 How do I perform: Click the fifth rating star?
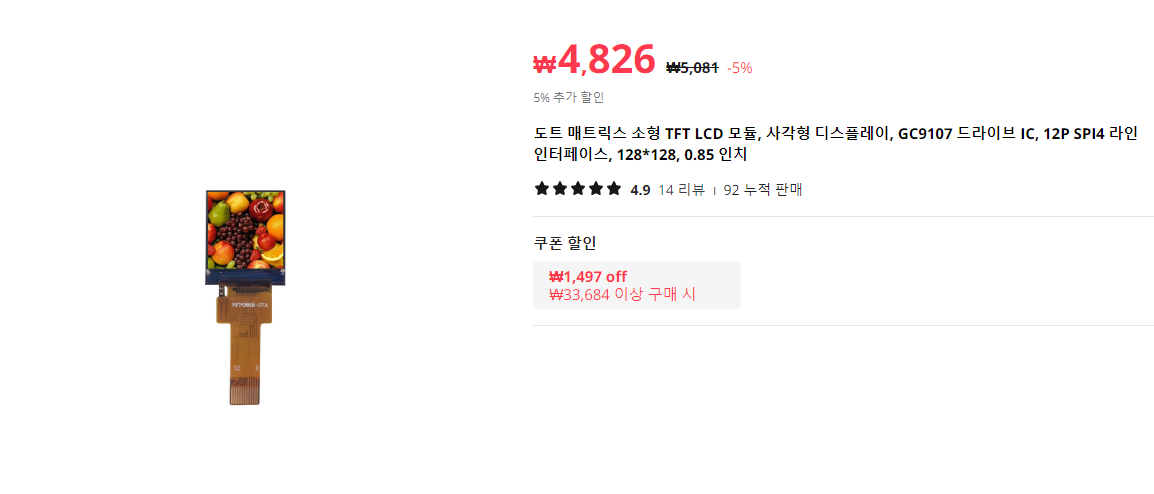(x=614, y=189)
